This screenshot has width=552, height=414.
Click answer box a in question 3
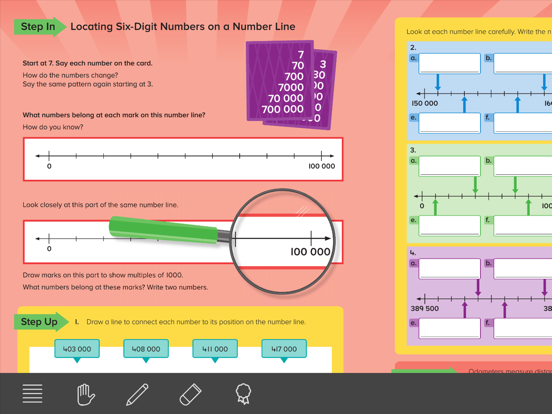[450, 166]
